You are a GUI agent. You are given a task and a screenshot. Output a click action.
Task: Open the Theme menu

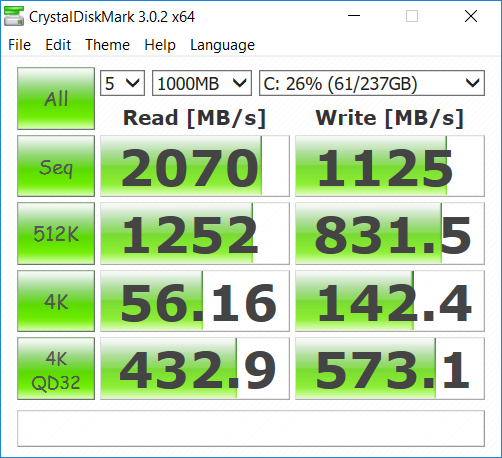point(107,45)
